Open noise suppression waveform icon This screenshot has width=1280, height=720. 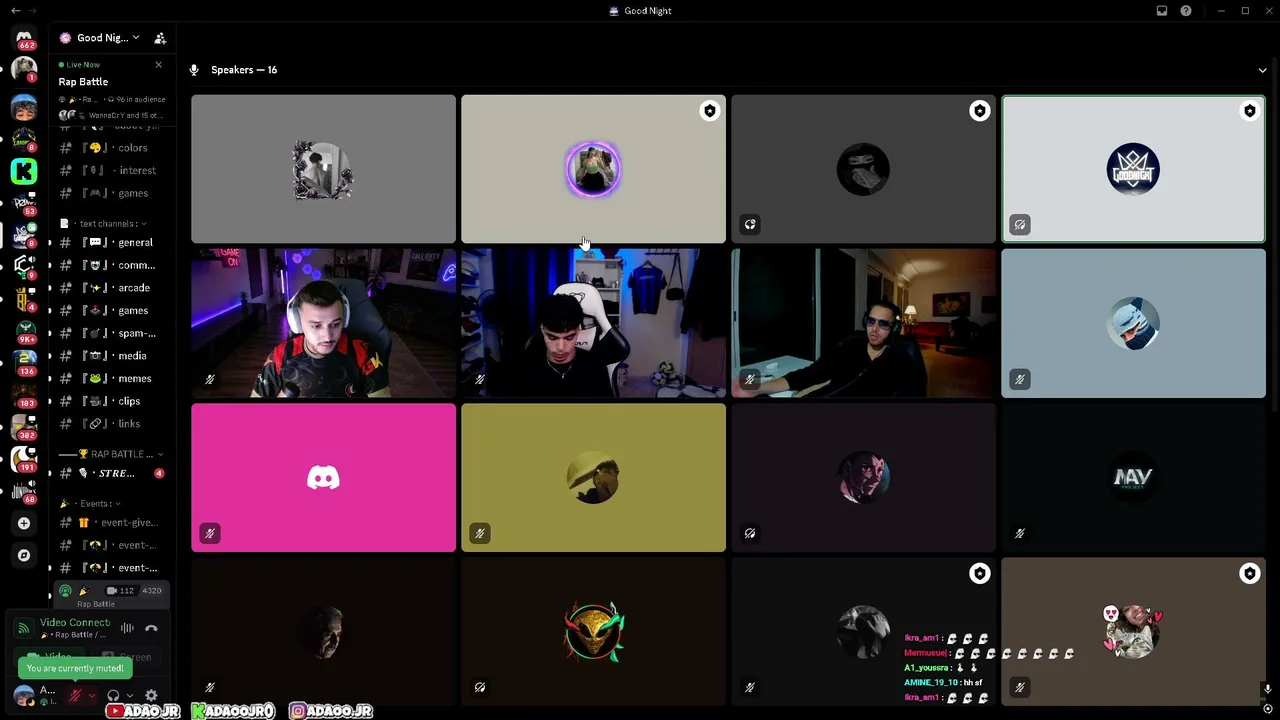point(127,628)
